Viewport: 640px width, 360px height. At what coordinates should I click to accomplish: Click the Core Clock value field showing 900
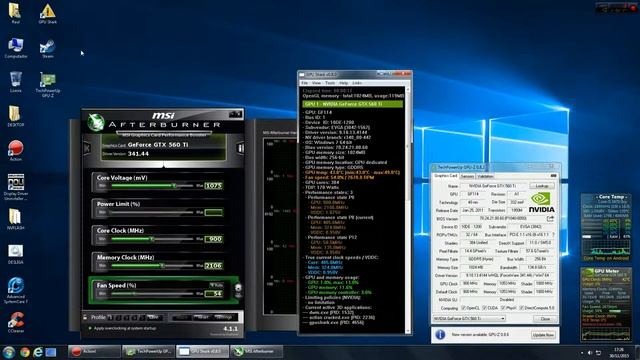[213, 239]
